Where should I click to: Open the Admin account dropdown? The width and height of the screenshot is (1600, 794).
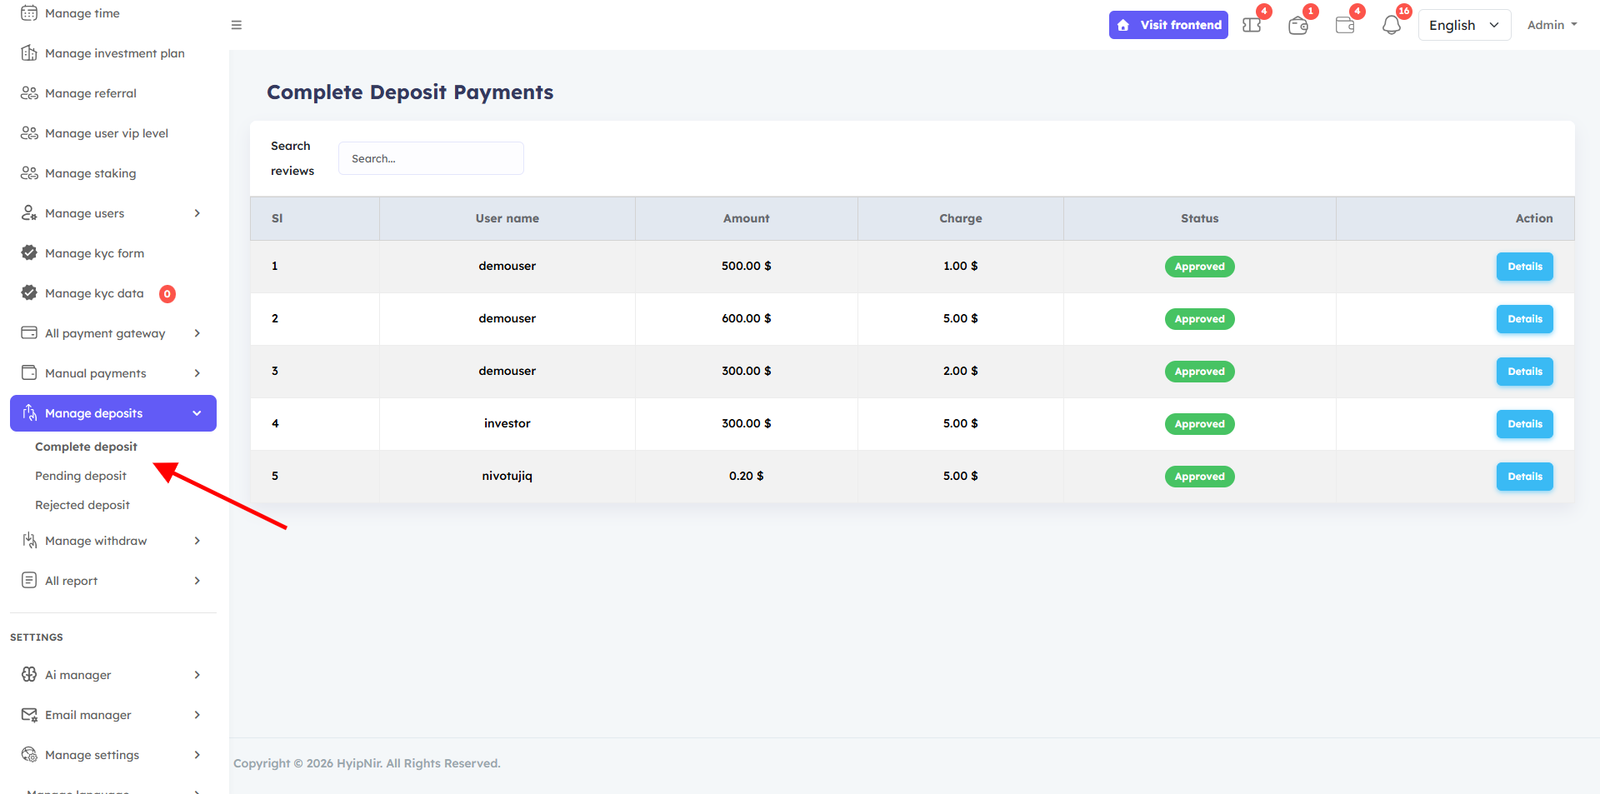tap(1552, 25)
